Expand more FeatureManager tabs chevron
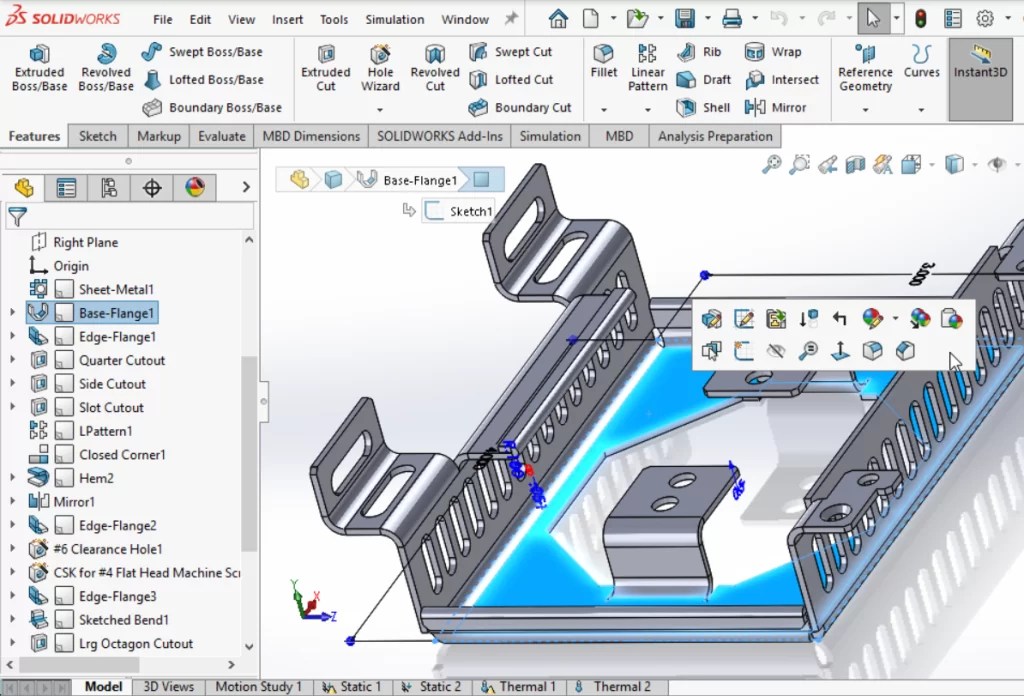 (x=246, y=187)
